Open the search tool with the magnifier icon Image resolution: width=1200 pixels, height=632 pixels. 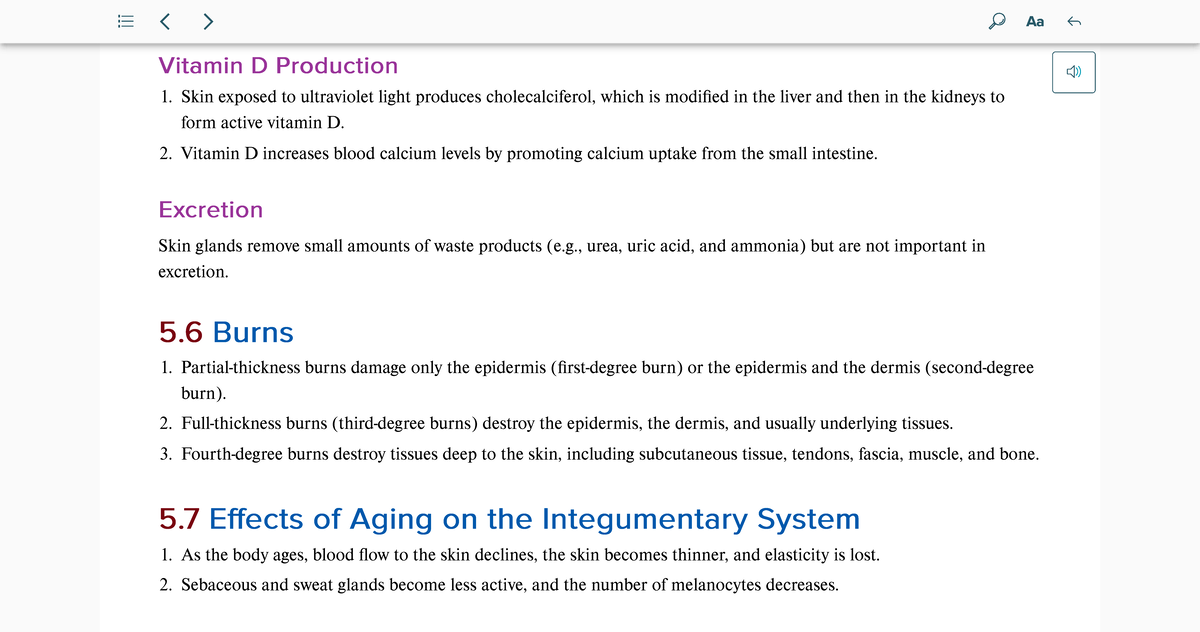pos(996,21)
